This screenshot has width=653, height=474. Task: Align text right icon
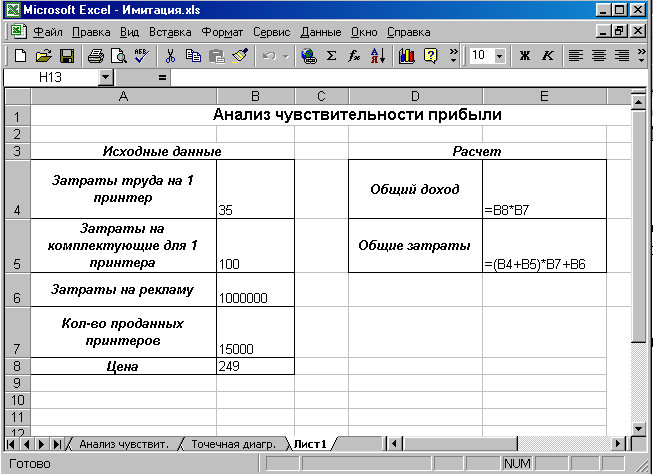click(x=622, y=55)
